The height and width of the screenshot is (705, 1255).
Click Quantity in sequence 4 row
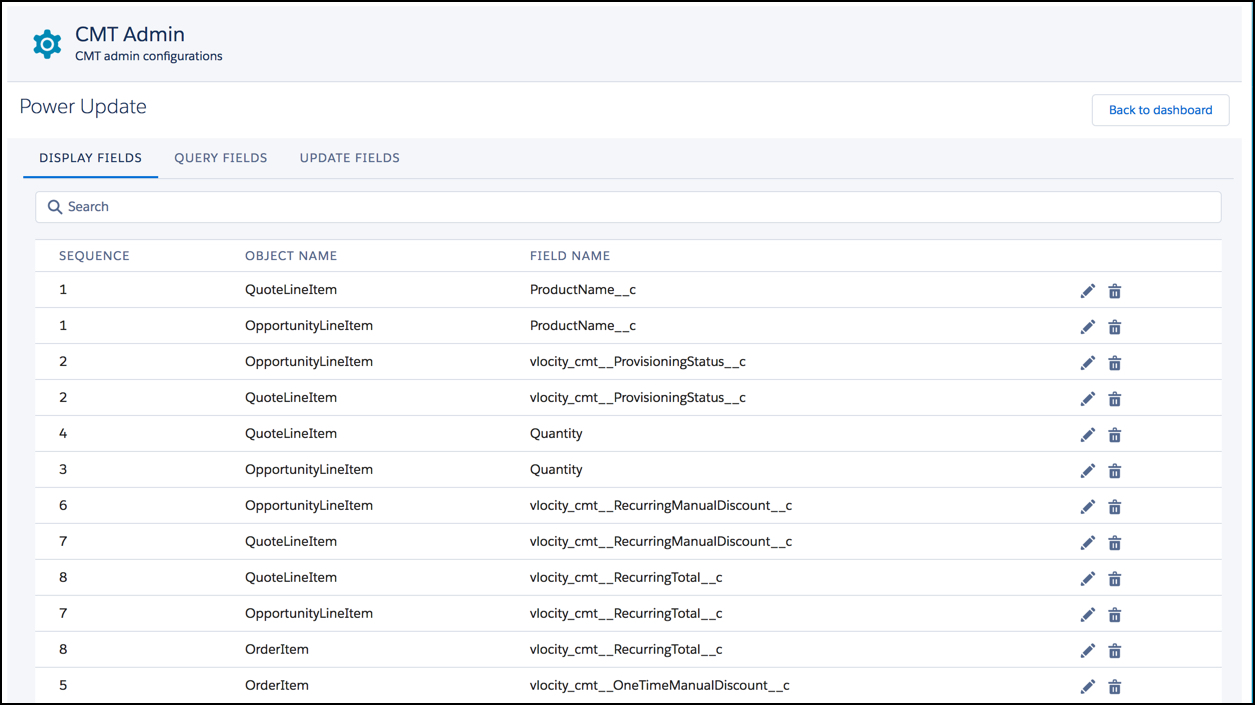[x=556, y=434]
